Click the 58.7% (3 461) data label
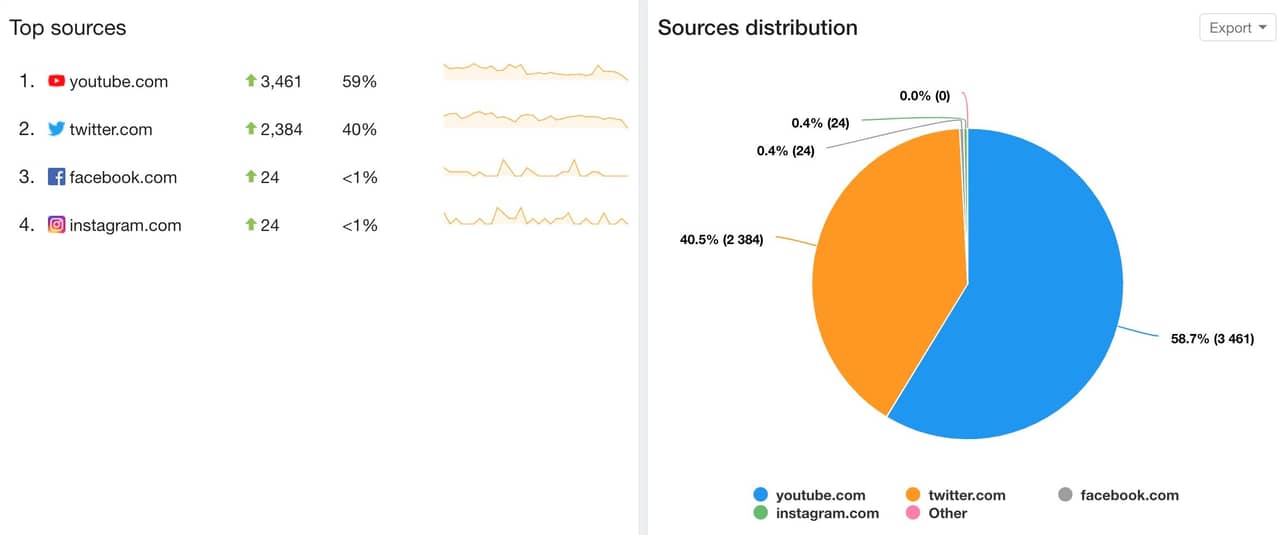Image resolution: width=1280 pixels, height=535 pixels. coord(1212,340)
